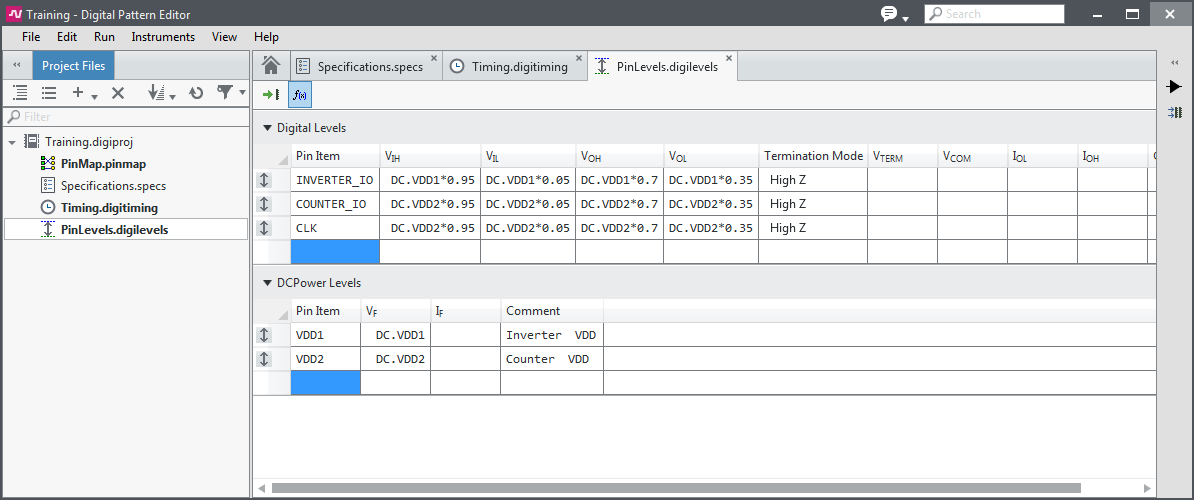Click level icon beside VDD1 row
Image resolution: width=1194 pixels, height=500 pixels.
point(263,335)
